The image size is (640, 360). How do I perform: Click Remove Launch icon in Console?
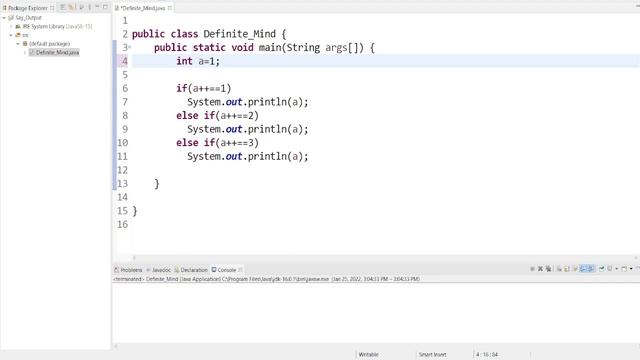(540, 269)
